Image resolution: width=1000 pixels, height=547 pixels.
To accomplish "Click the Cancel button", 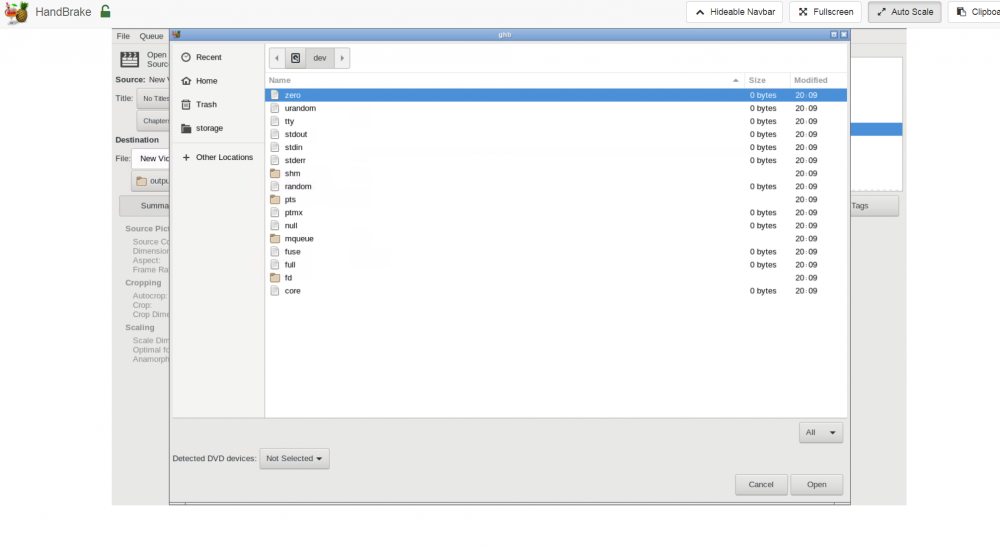I will 761,485.
